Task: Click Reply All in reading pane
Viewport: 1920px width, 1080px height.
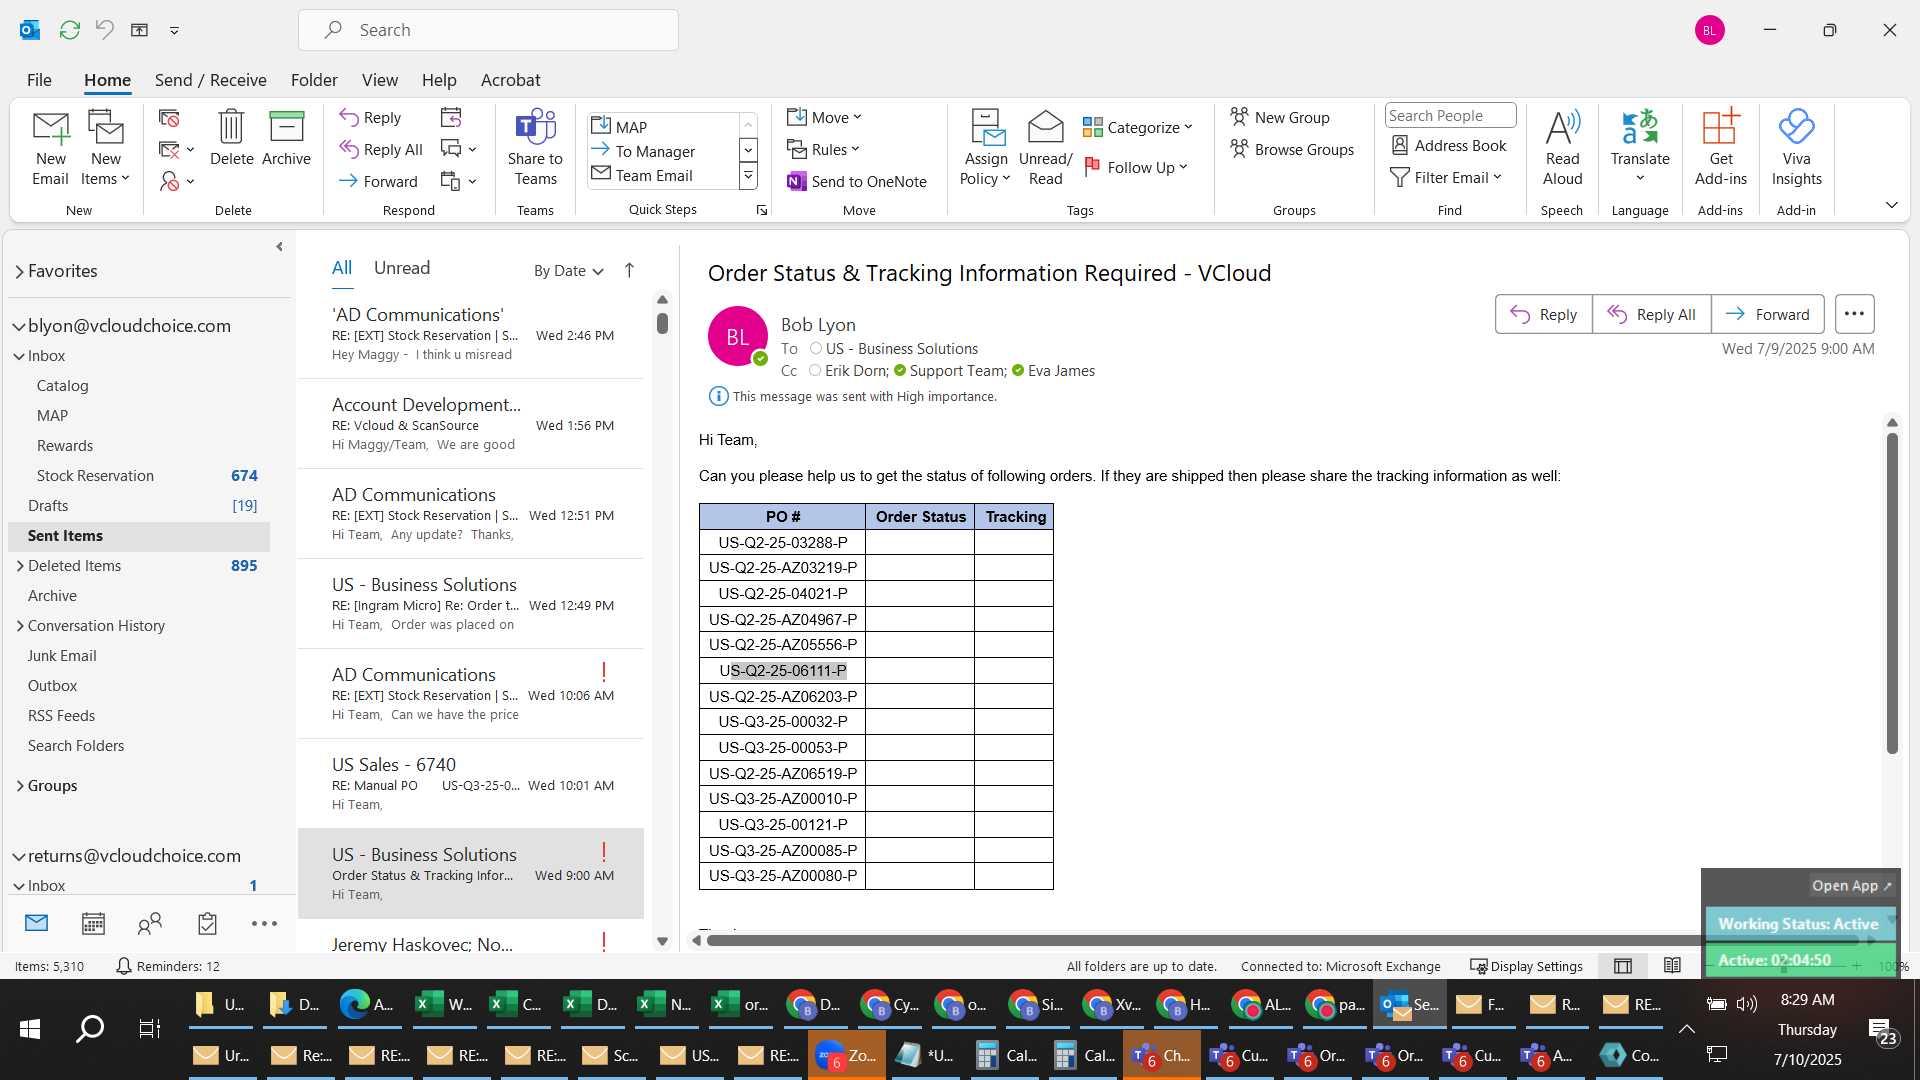Action: [1651, 314]
